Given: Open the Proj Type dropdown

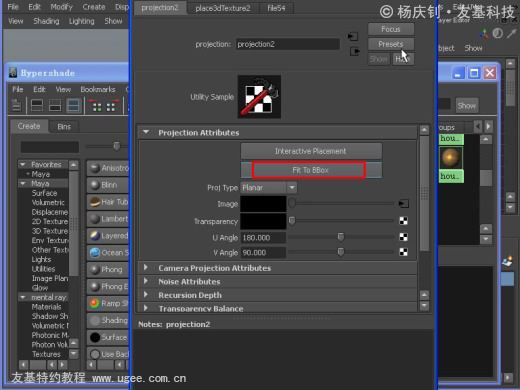Looking at the screenshot, I should [269, 188].
